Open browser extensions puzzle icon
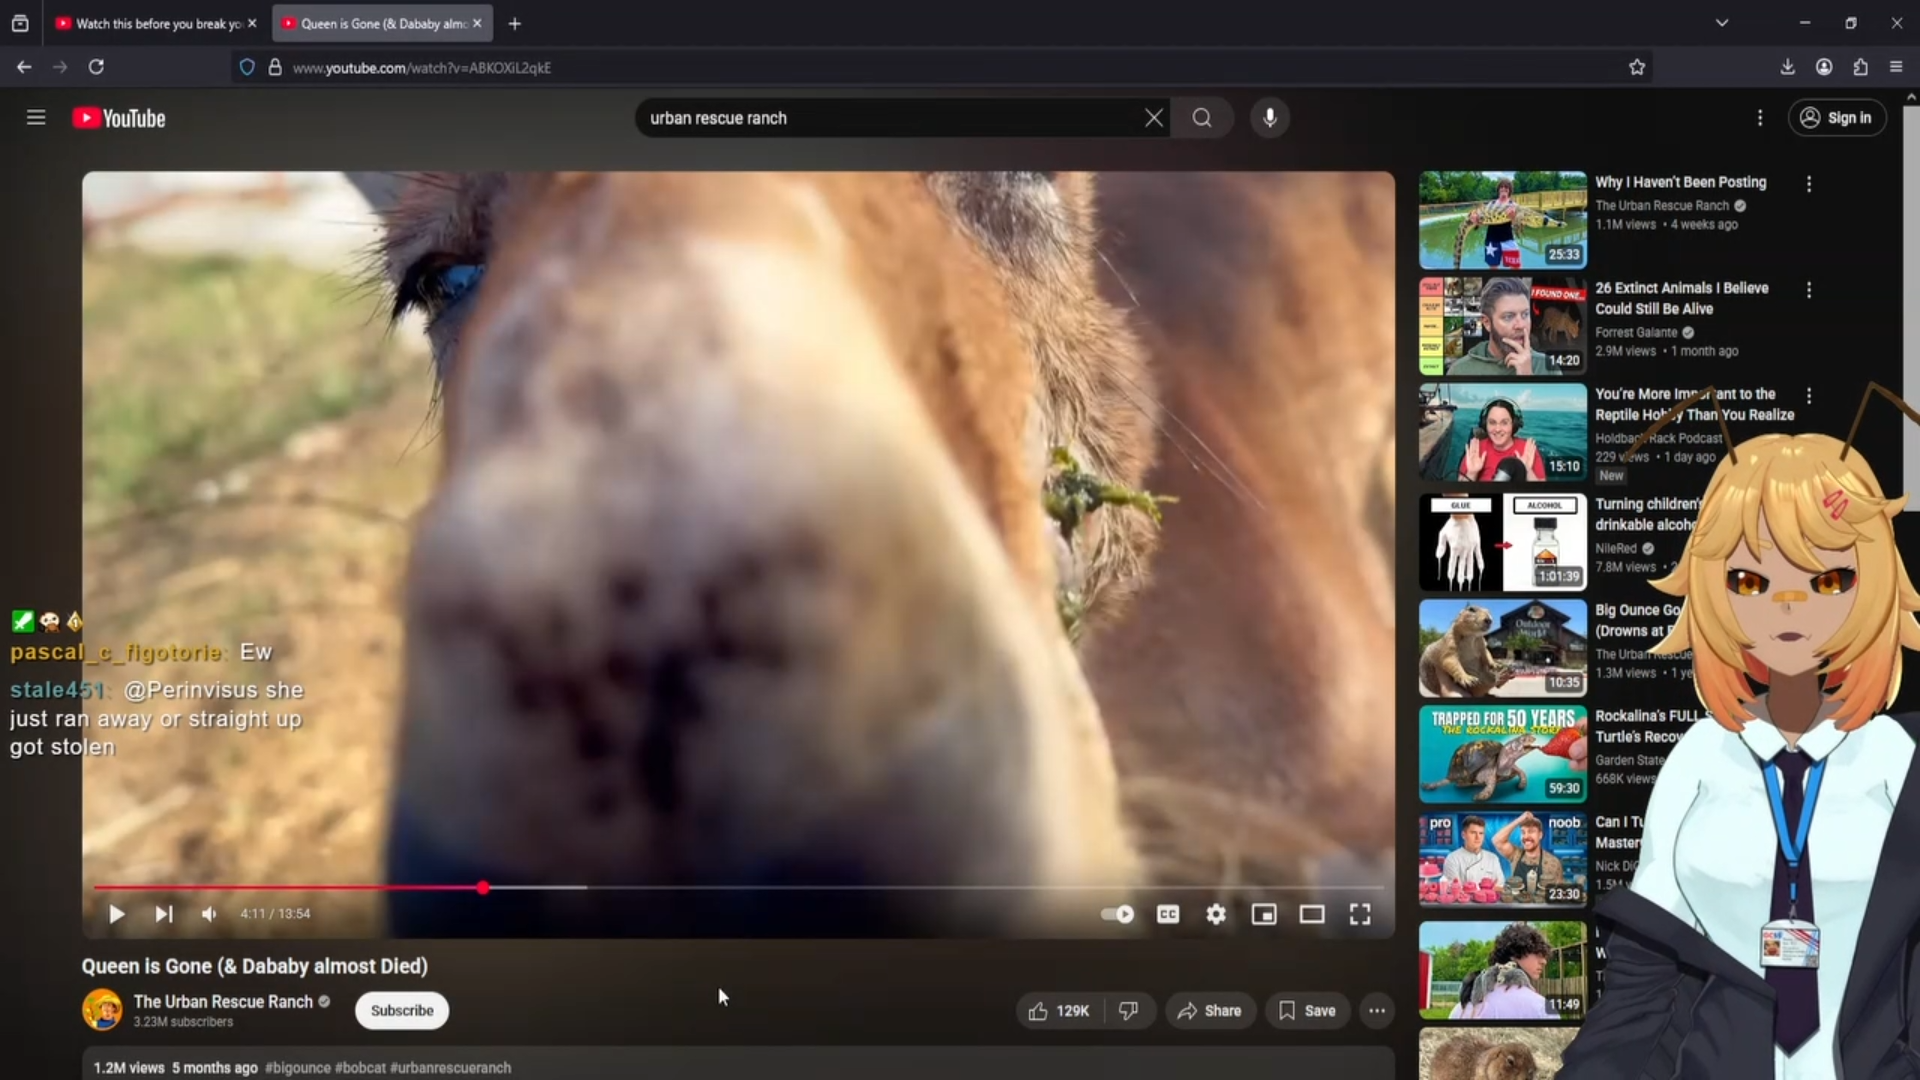1920x1080 pixels. [1860, 67]
